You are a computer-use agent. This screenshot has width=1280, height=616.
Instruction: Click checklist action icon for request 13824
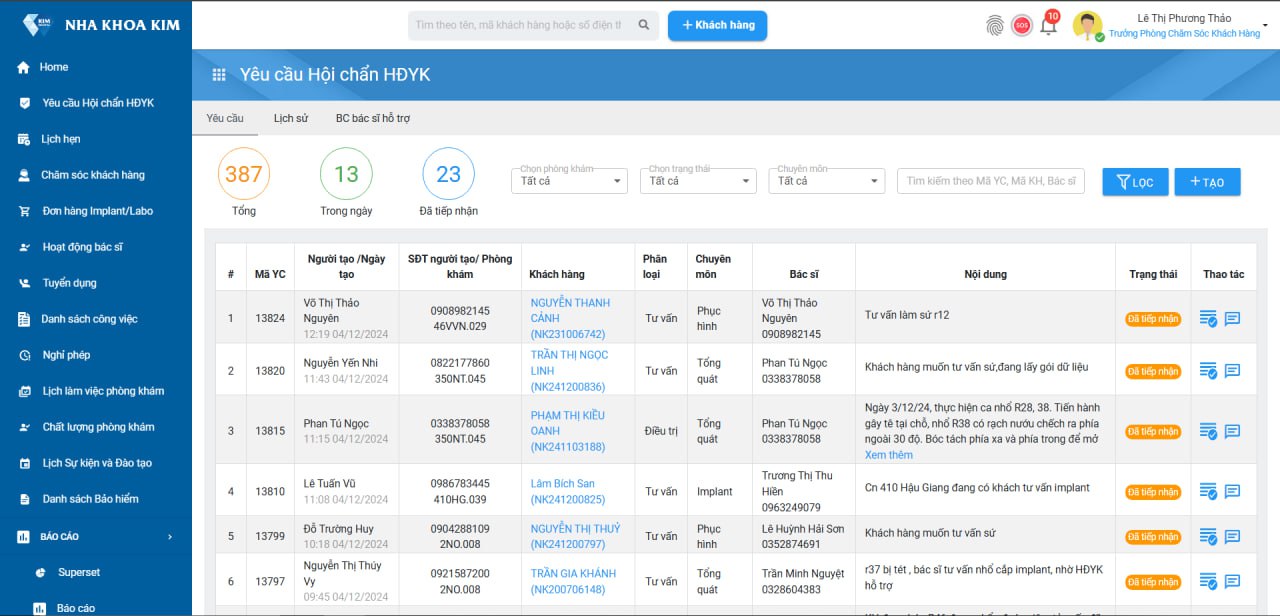click(x=1208, y=319)
